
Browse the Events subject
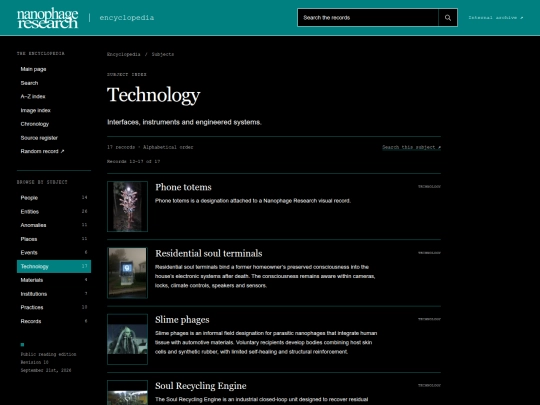click(54, 252)
